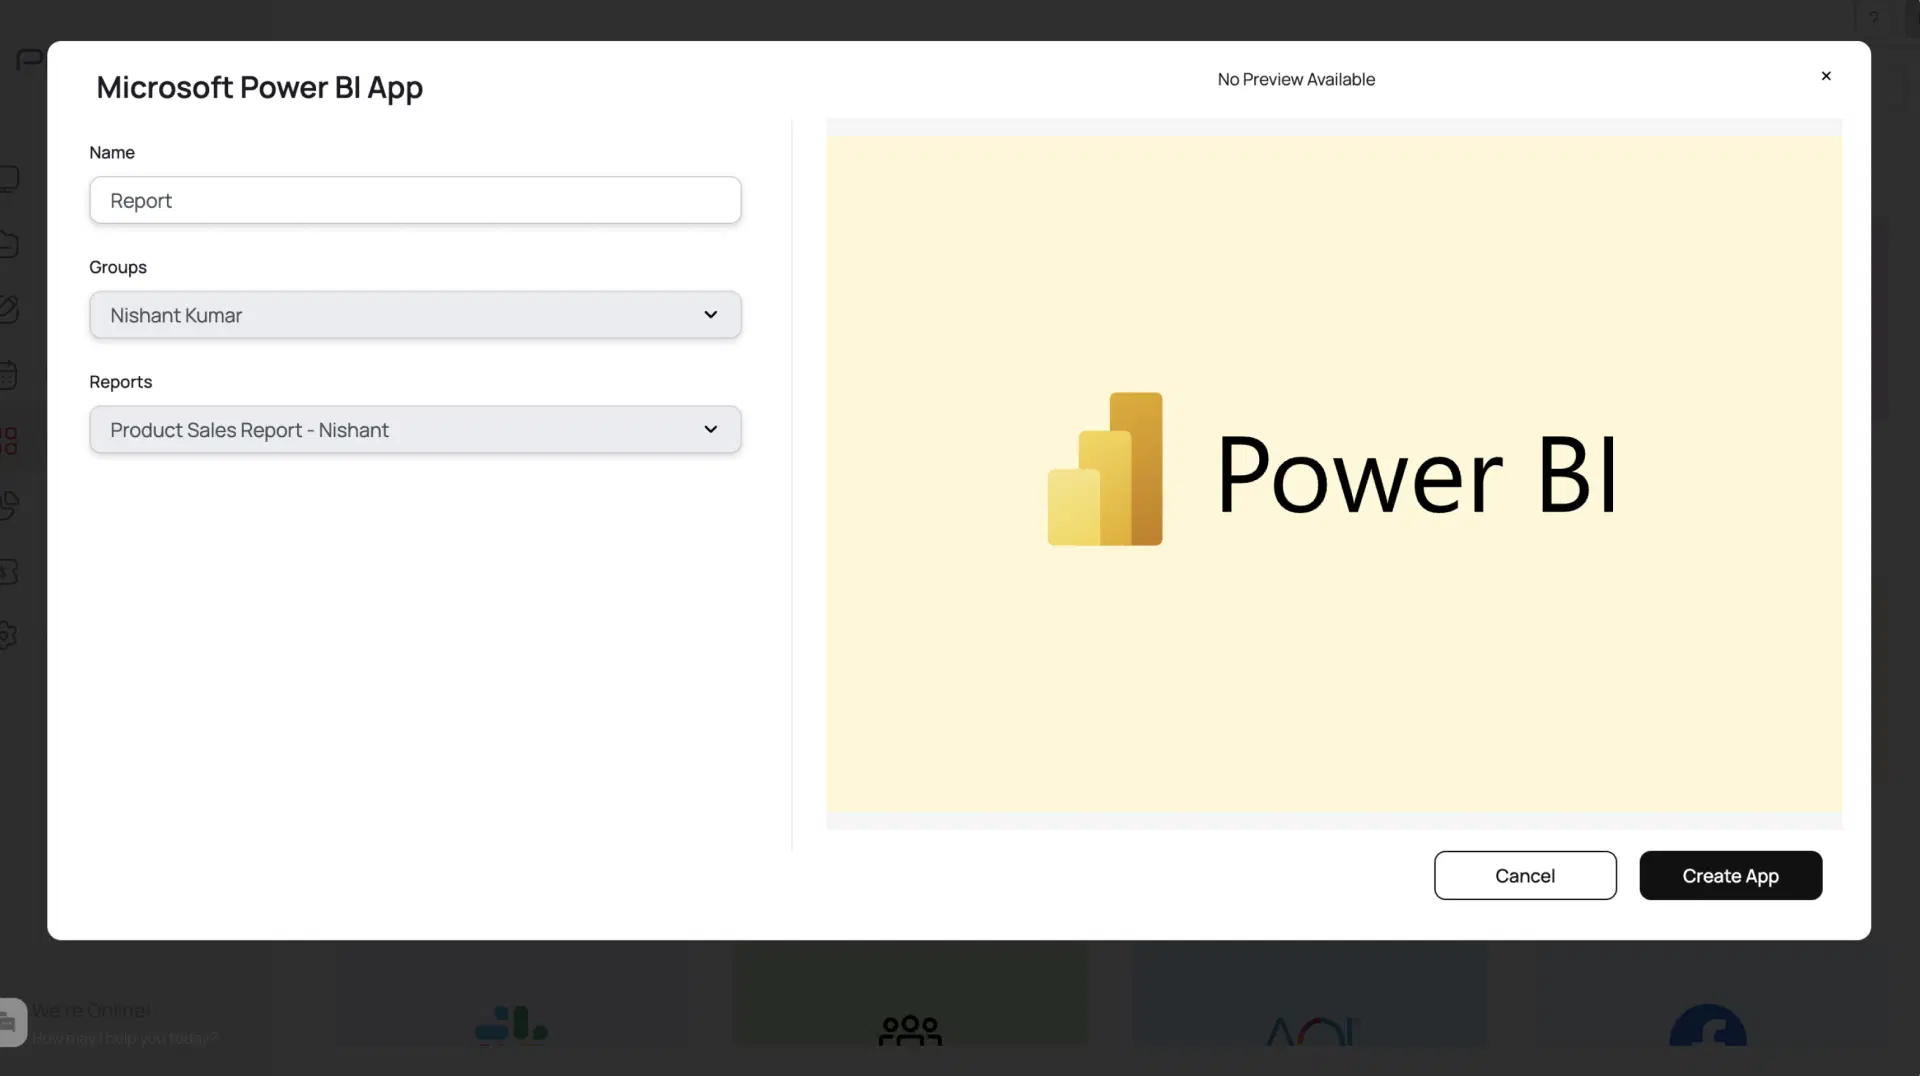Open the folder icon in the sidebar
Screen dimensions: 1920x1076
point(10,243)
